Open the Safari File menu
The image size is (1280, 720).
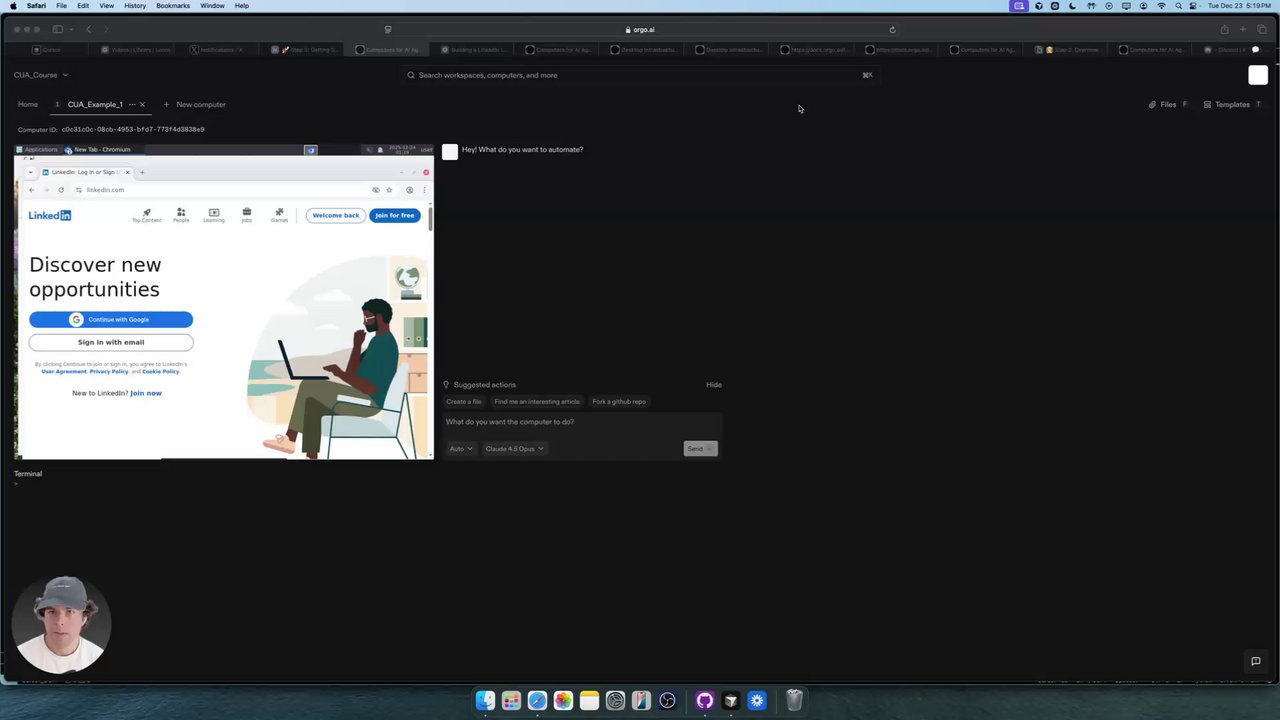coord(61,6)
